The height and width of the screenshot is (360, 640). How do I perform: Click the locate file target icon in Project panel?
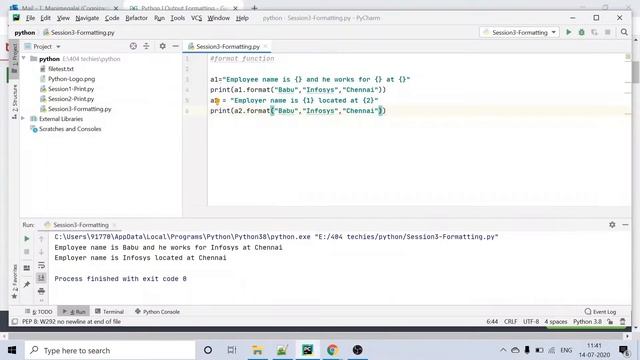[133, 46]
